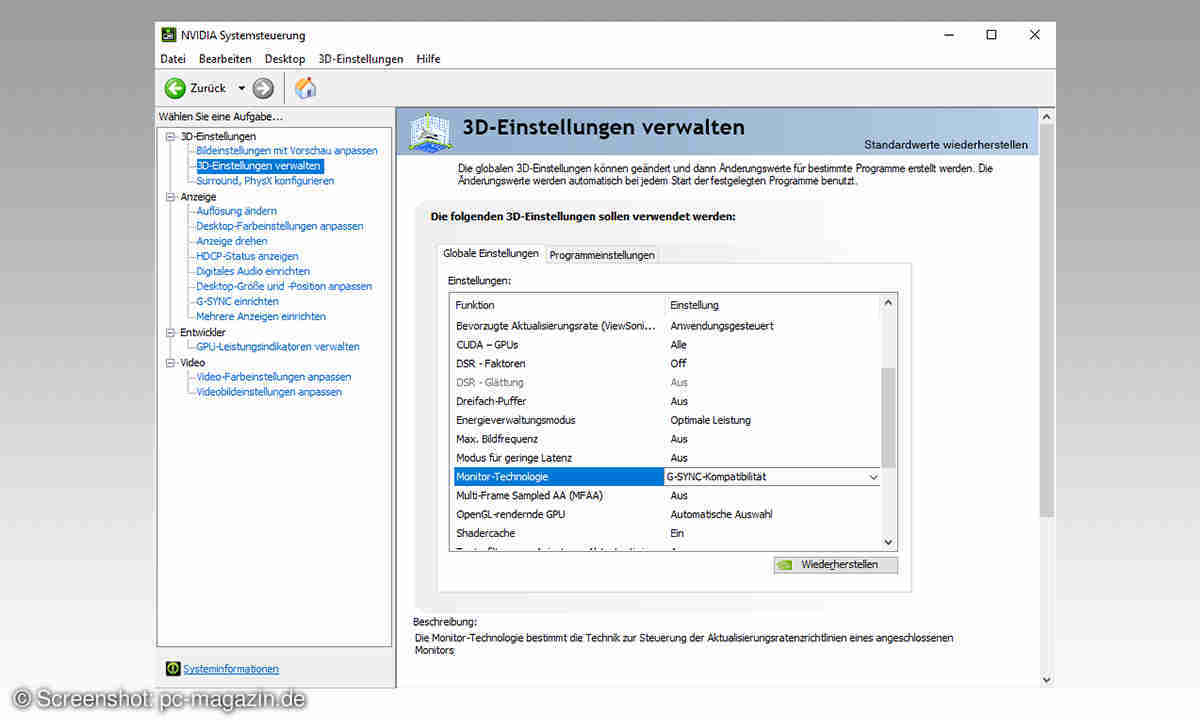Collapse the Anzeige tree section
Viewport: 1200px width, 720px height.
point(170,197)
